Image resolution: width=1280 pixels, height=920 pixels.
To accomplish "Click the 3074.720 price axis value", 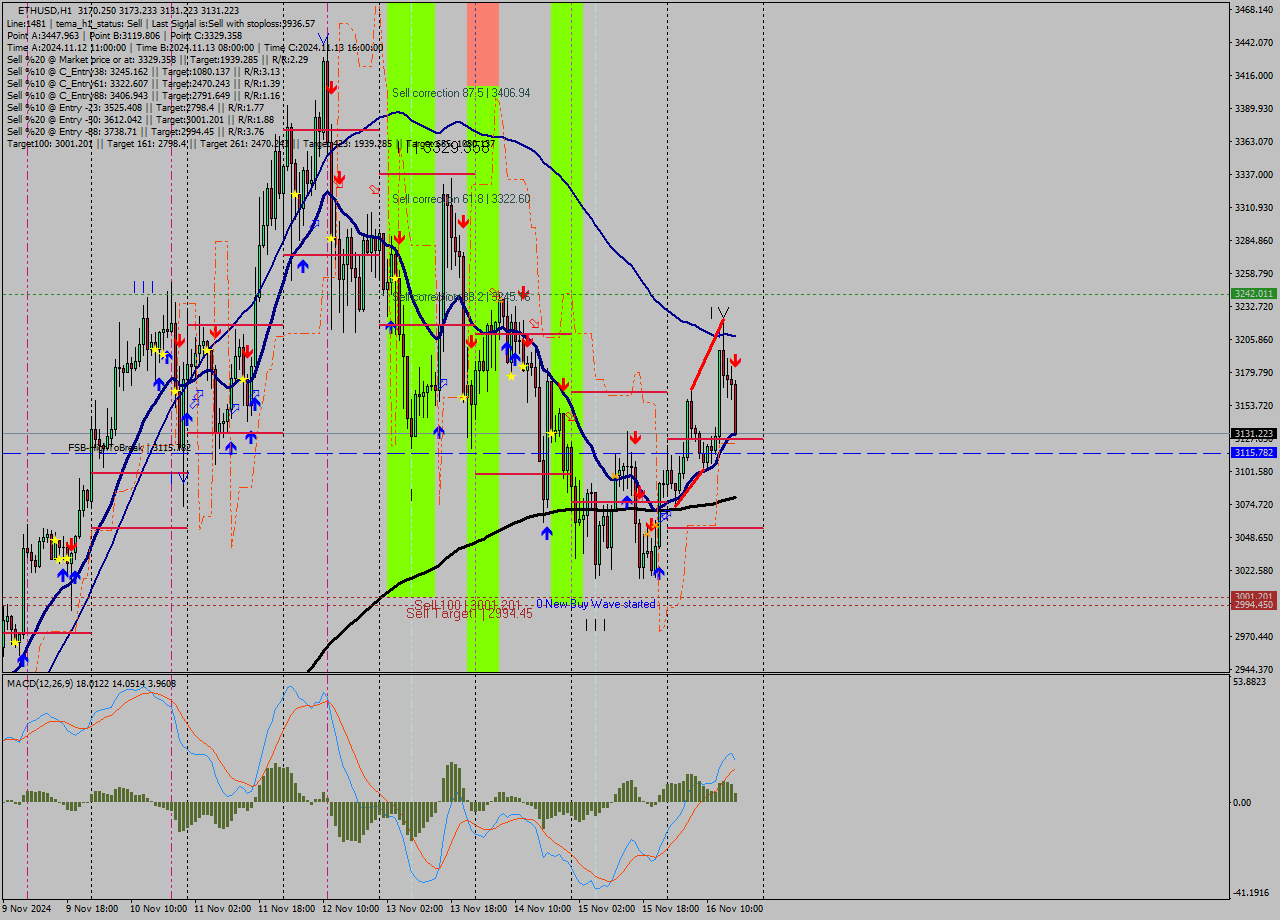I will pyautogui.click(x=1253, y=504).
